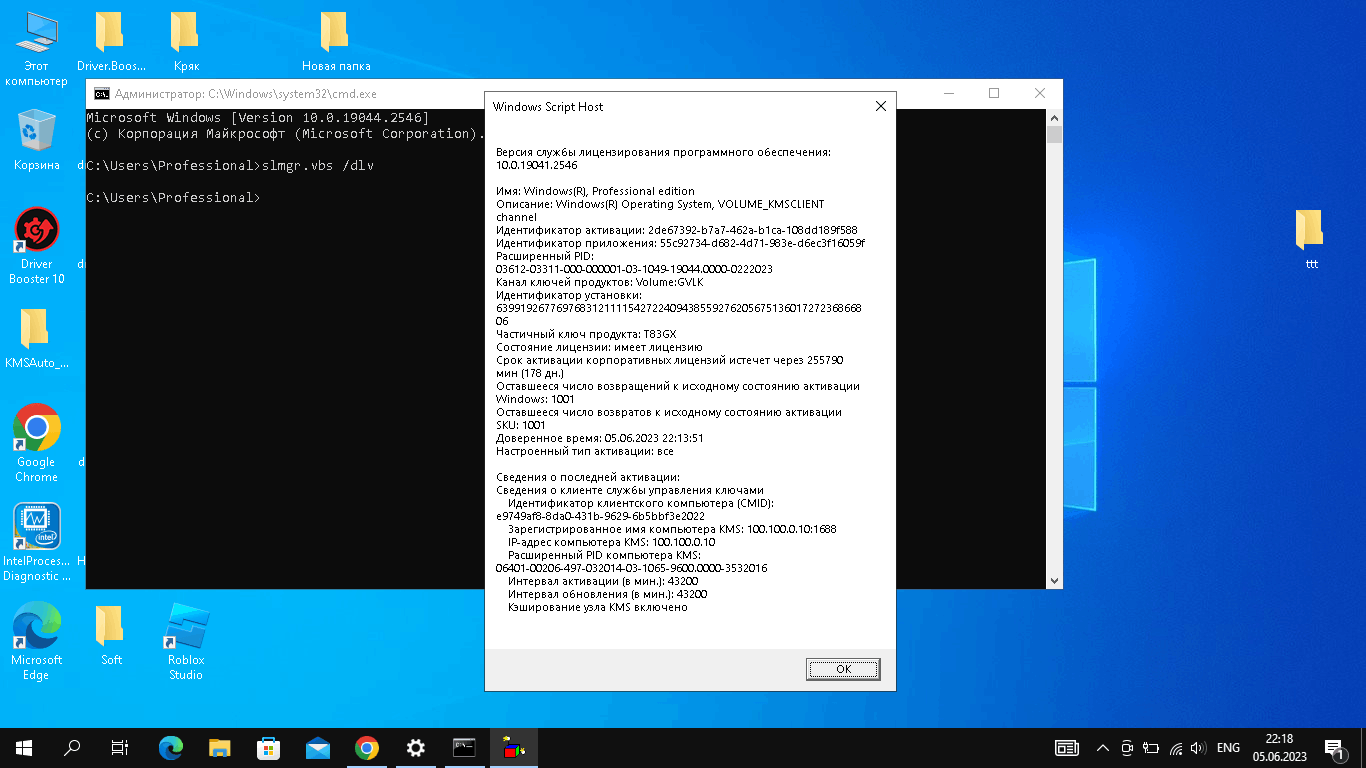Click the CMID value e9749af8 line
This screenshot has height=768, width=1366.
pos(600,516)
